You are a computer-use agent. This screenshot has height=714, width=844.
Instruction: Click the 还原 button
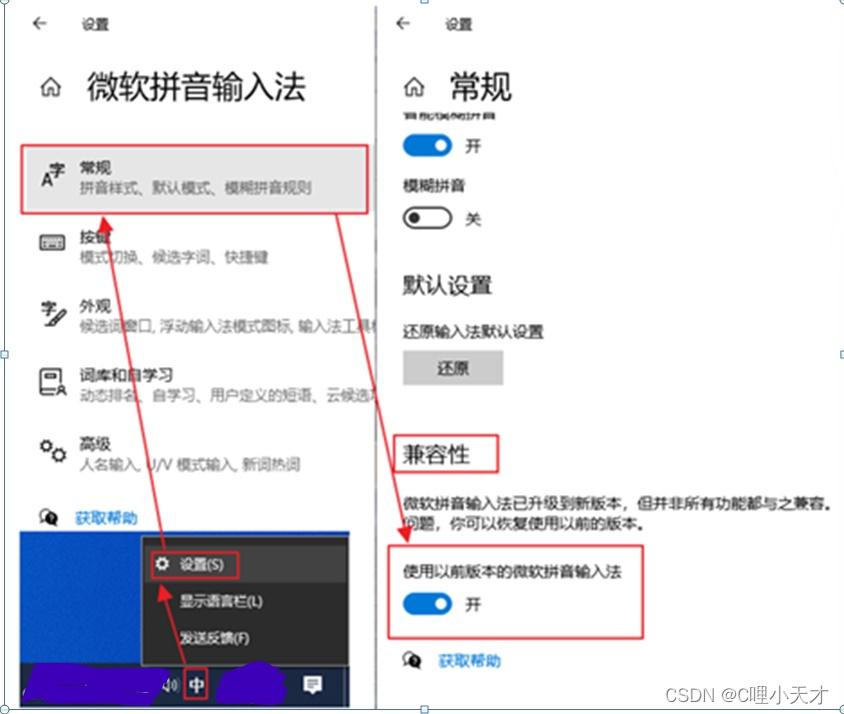(x=453, y=368)
